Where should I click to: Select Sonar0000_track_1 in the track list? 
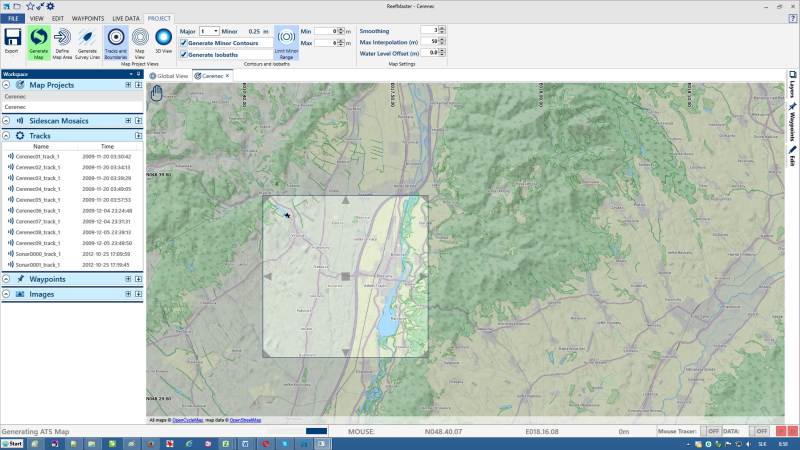coord(38,254)
